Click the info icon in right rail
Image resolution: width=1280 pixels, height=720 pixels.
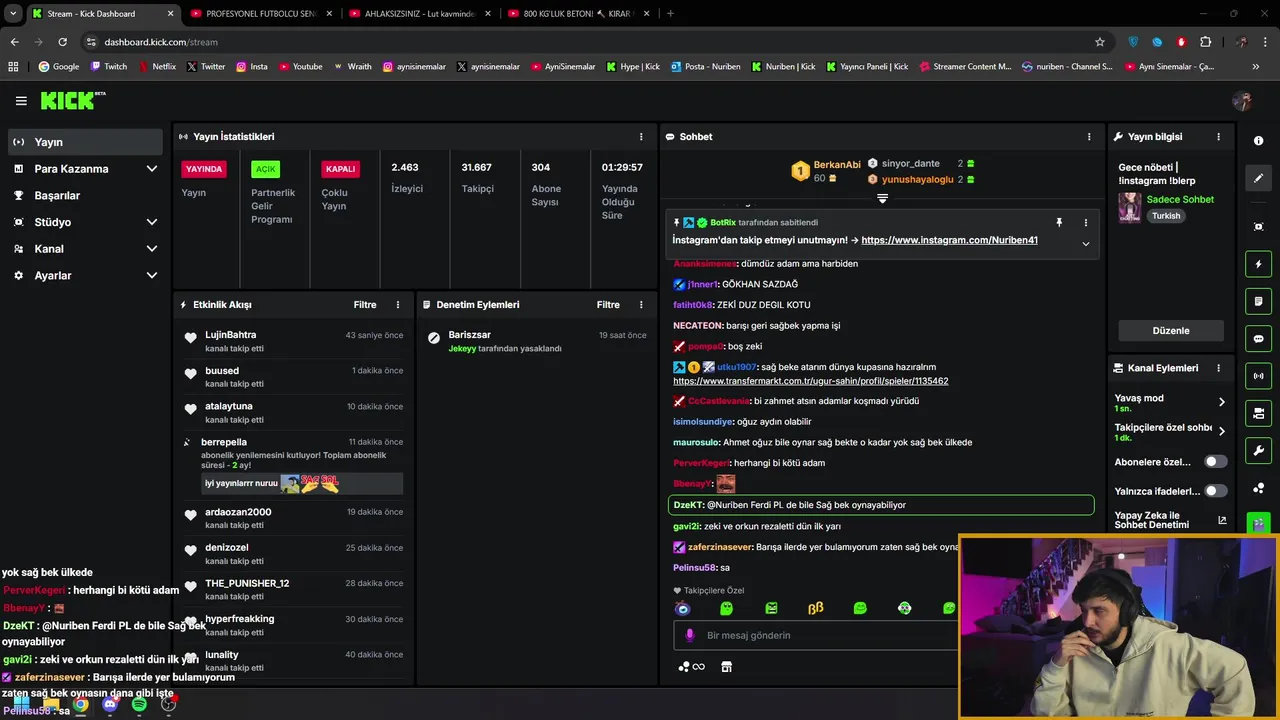(x=1259, y=141)
